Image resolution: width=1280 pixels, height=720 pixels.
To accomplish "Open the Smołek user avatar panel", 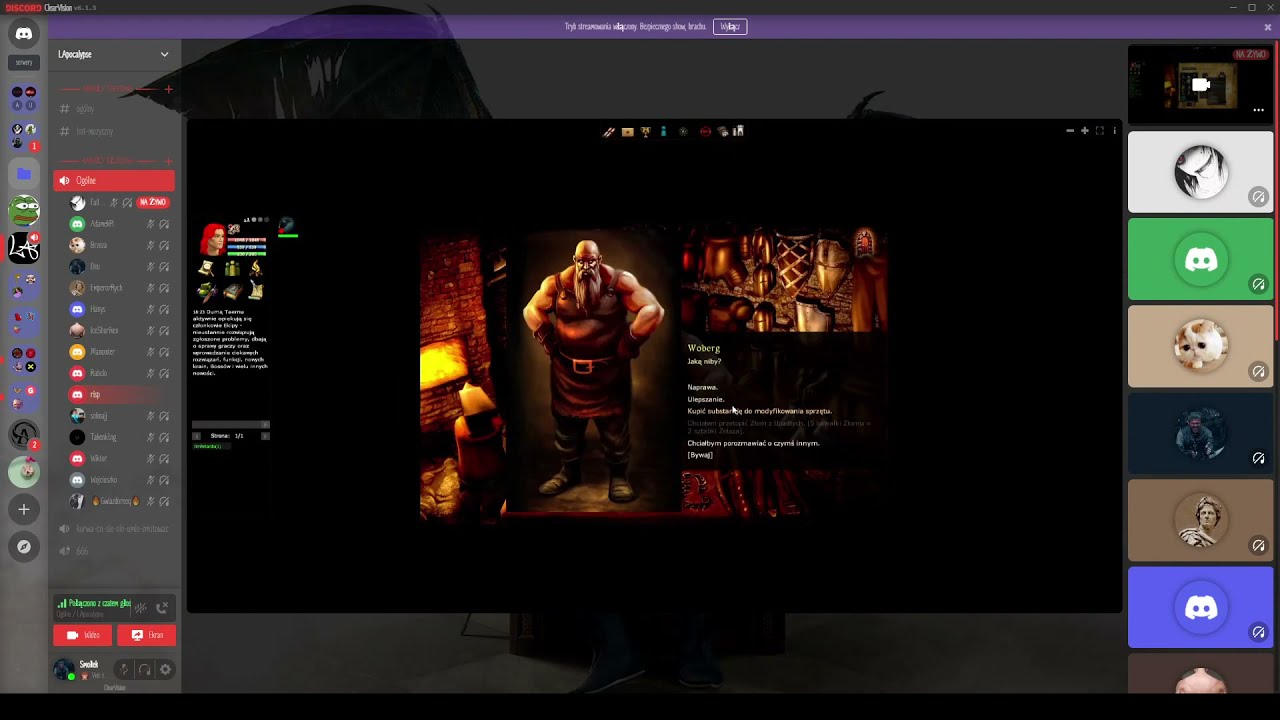I will coord(64,669).
